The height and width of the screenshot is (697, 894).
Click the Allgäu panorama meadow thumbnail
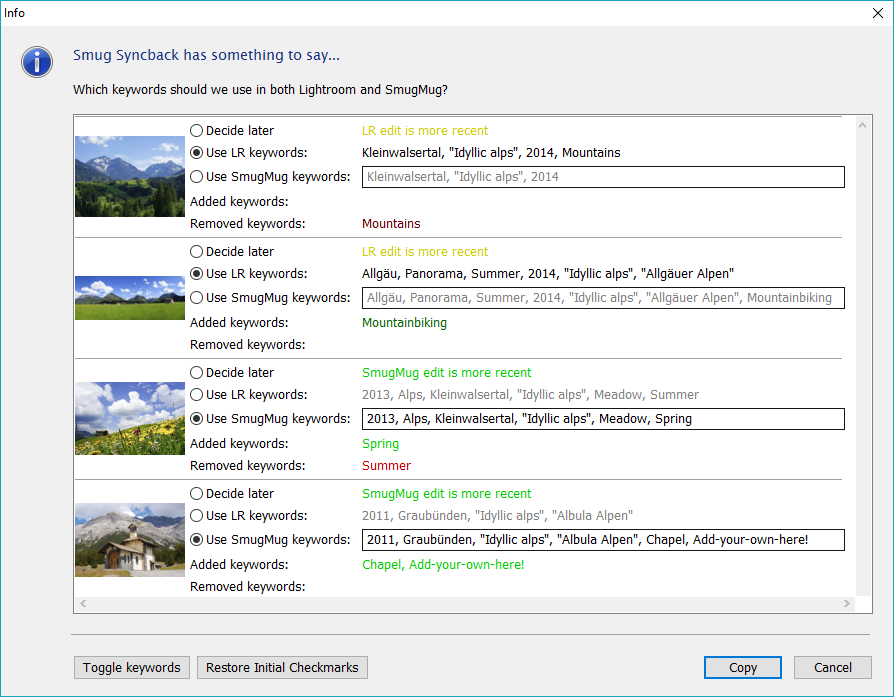pyautogui.click(x=130, y=298)
